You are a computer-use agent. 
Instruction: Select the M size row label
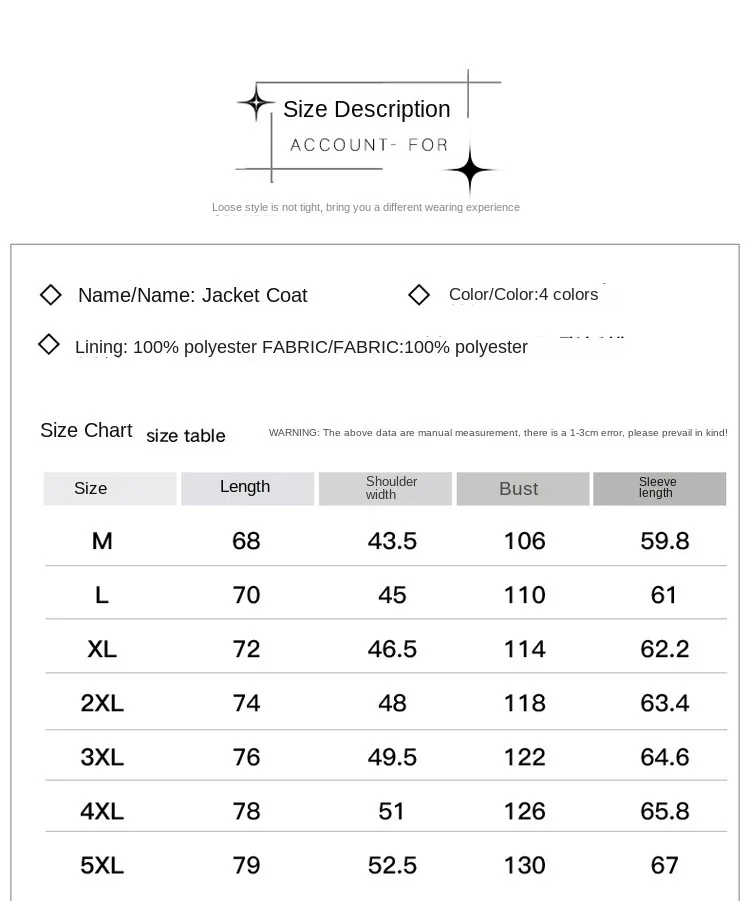tap(102, 541)
